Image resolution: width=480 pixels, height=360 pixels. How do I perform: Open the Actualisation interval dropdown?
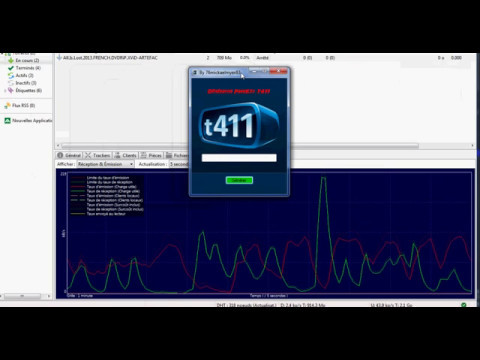pyautogui.click(x=179, y=164)
